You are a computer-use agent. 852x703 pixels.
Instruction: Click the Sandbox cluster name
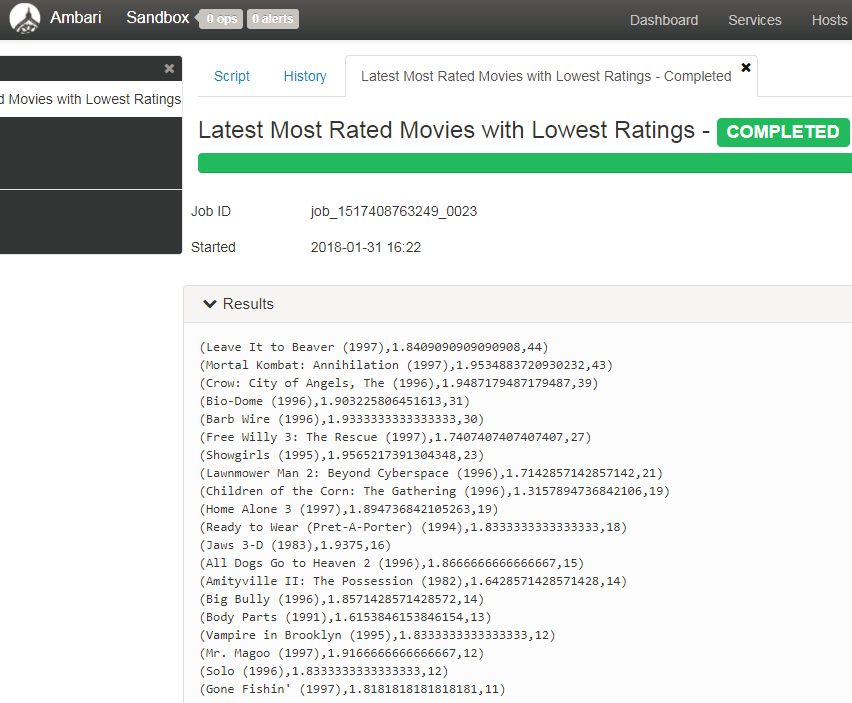pos(158,17)
